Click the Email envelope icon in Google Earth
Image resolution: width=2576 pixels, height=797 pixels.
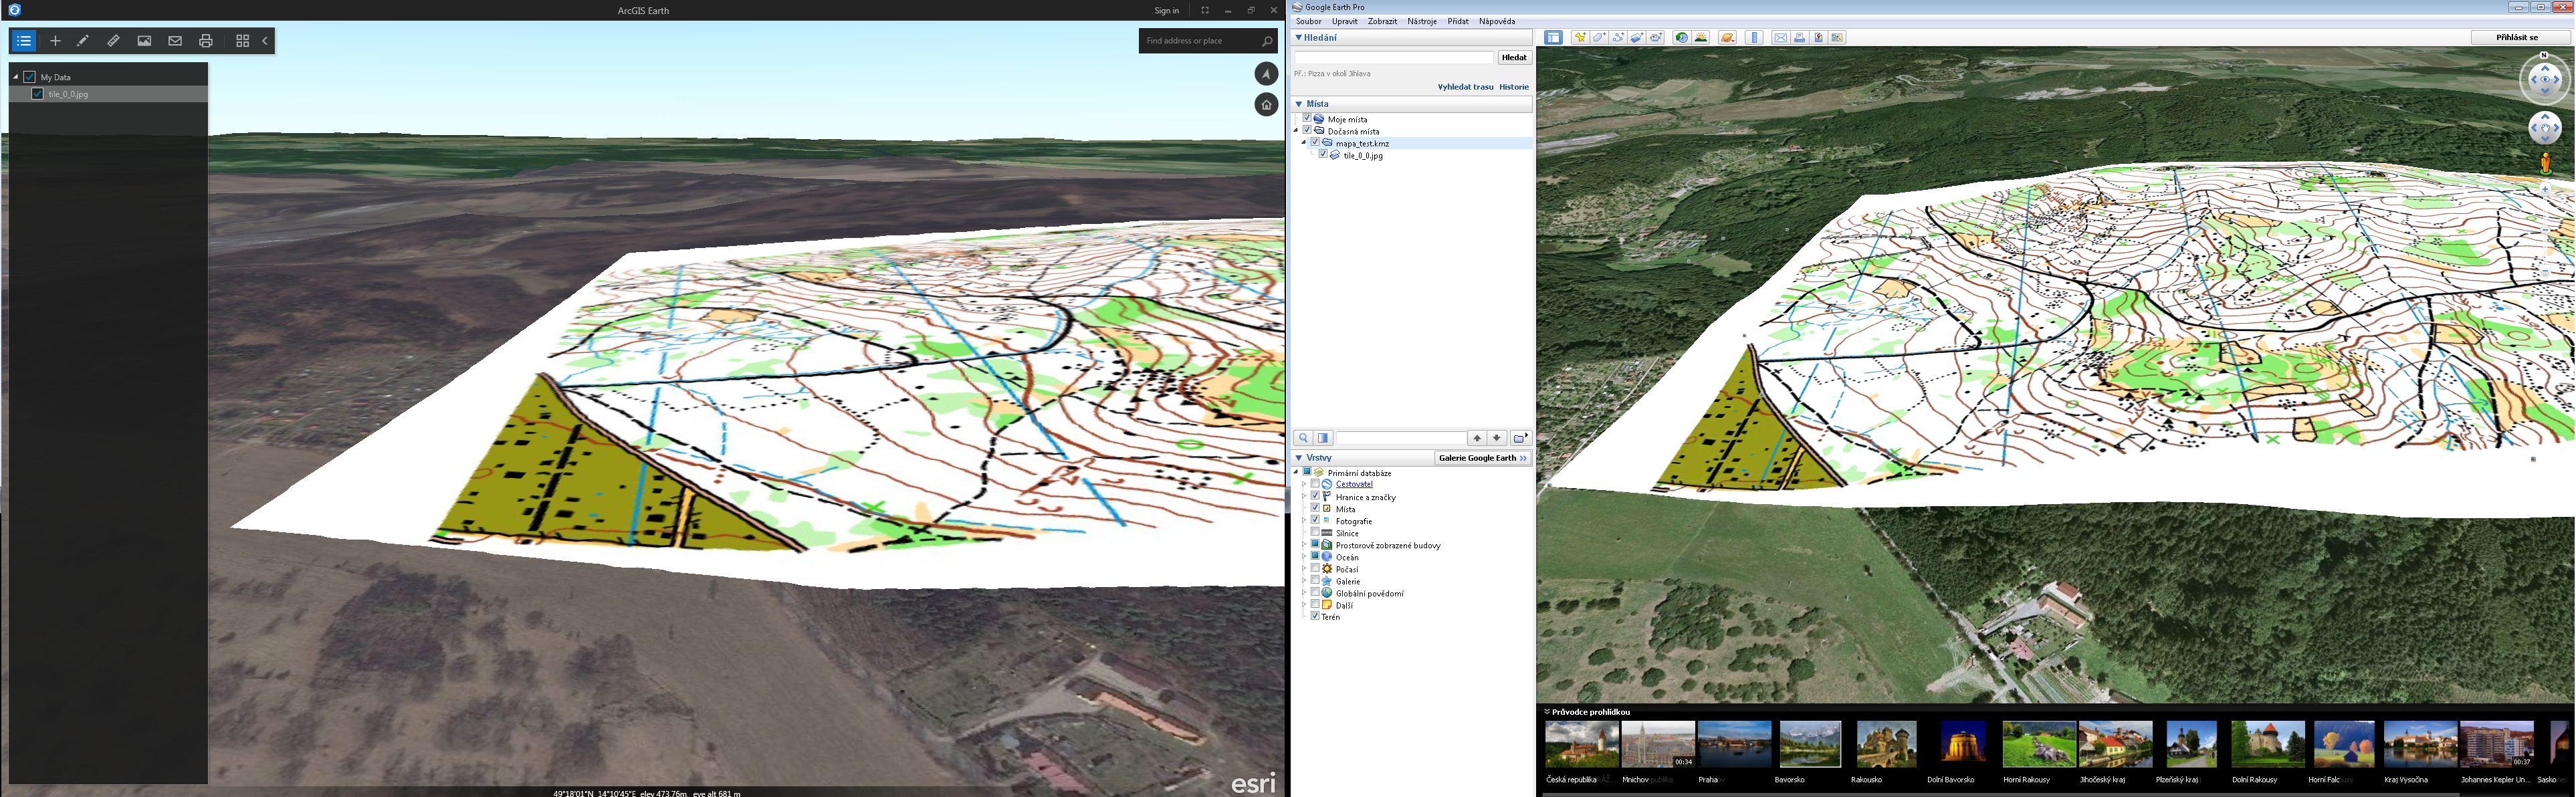coord(1780,38)
